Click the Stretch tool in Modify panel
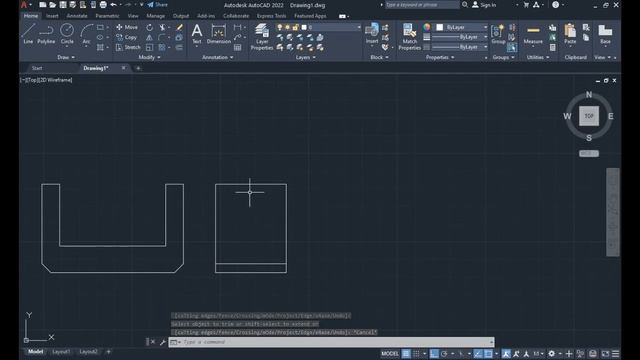 pos(128,47)
